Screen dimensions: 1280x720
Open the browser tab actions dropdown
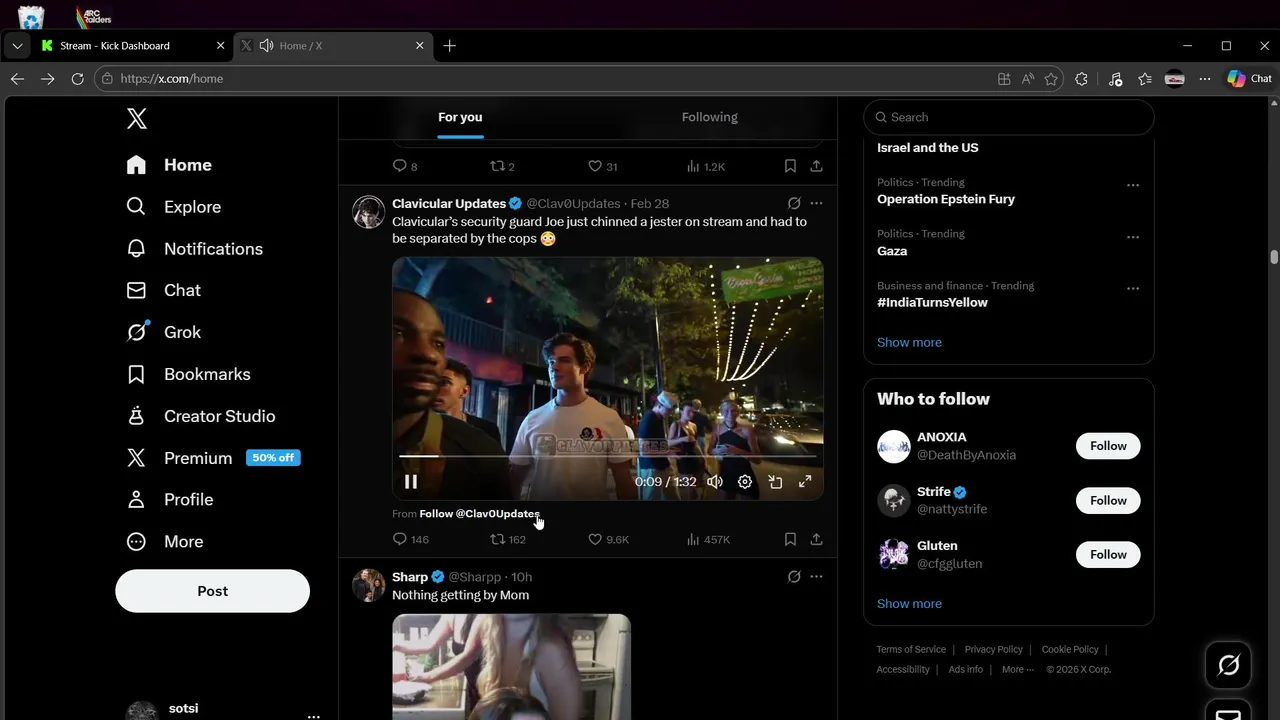click(x=17, y=46)
